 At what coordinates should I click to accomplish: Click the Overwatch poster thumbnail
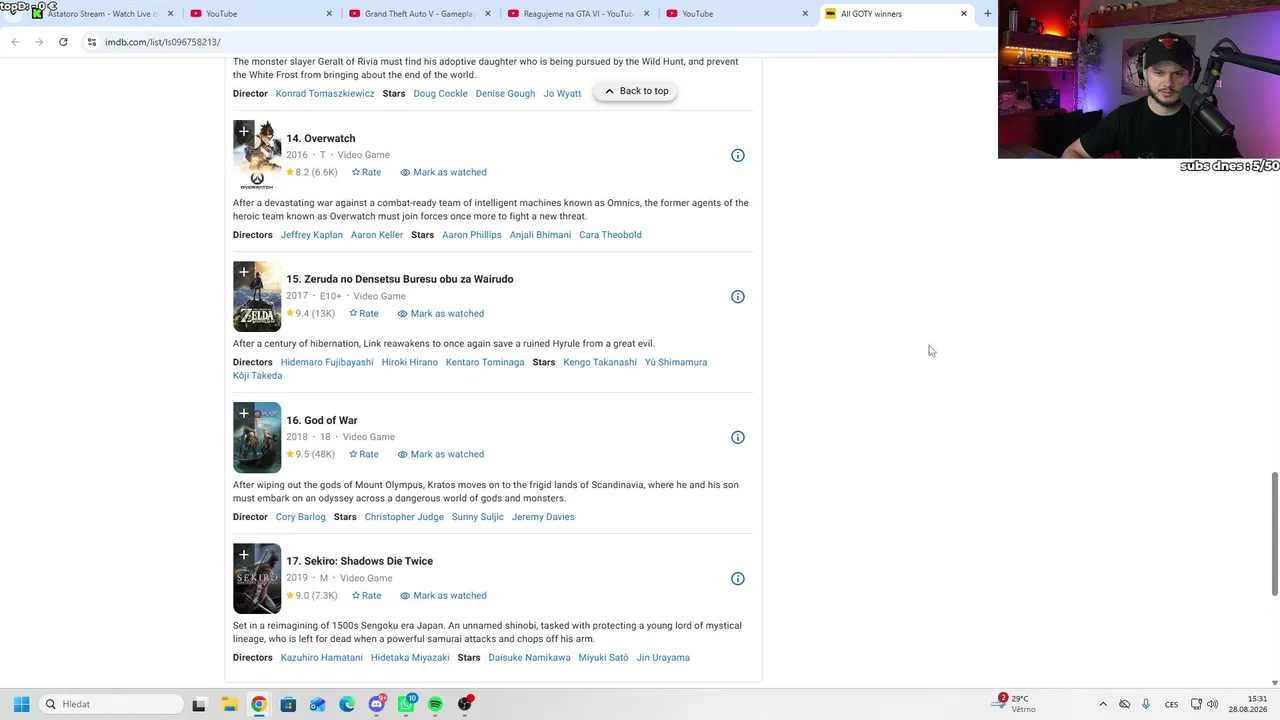(257, 156)
